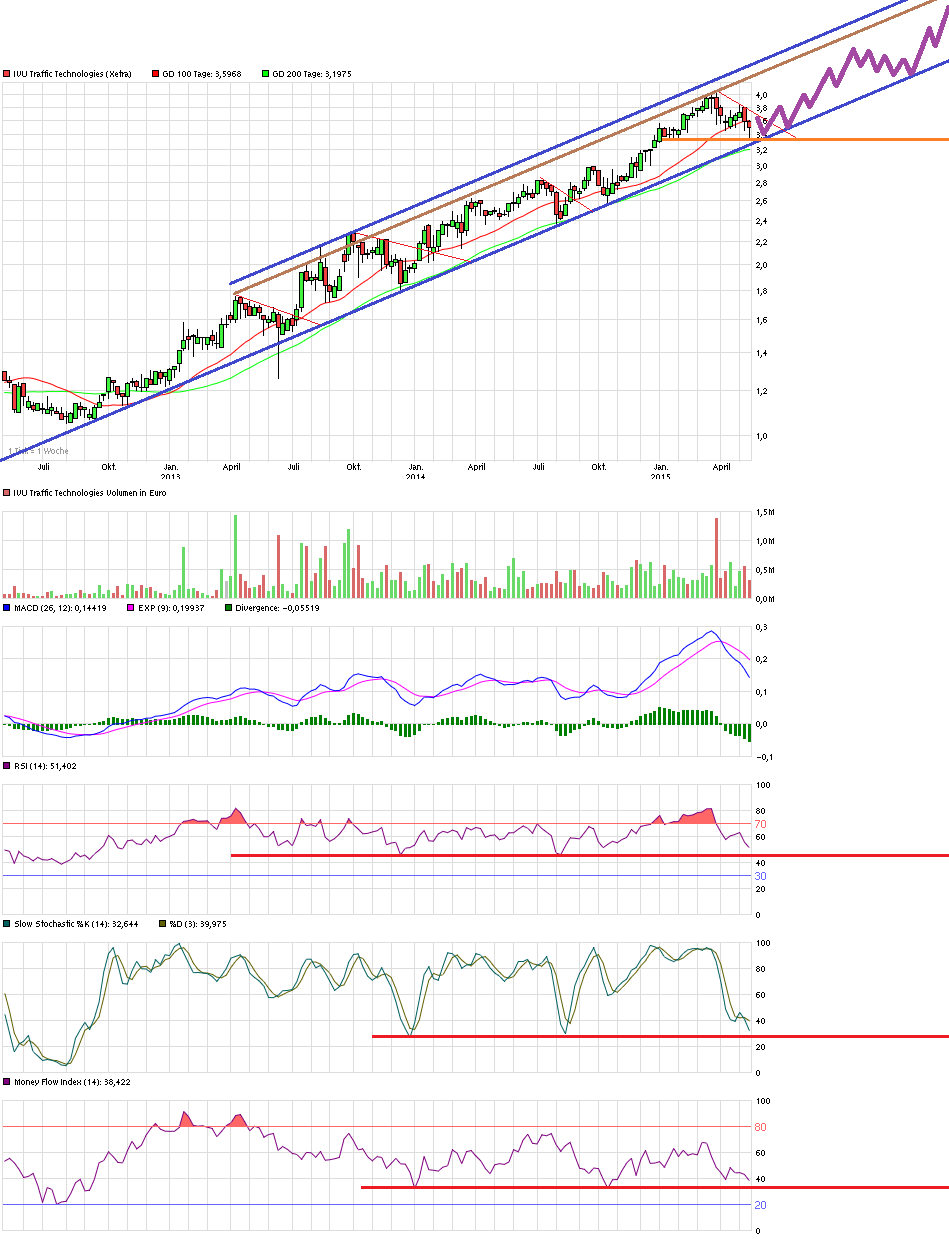Viewport: 949px width, 1240px height.
Task: Click the 2014 year label on the time axis
Action: coord(415,476)
